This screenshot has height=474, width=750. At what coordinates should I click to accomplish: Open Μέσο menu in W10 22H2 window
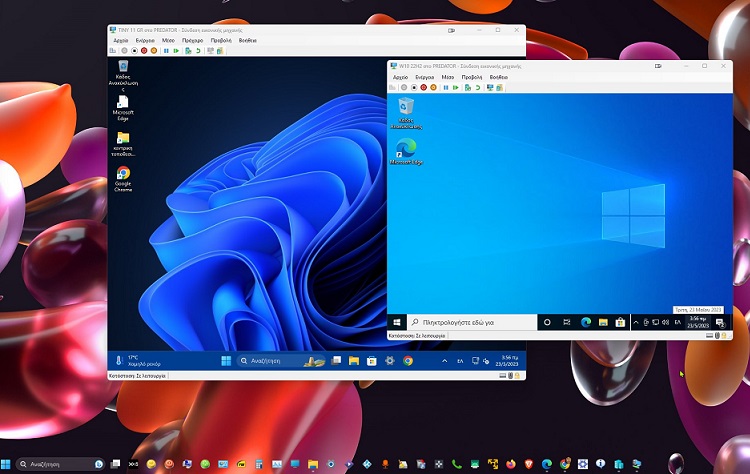point(448,77)
